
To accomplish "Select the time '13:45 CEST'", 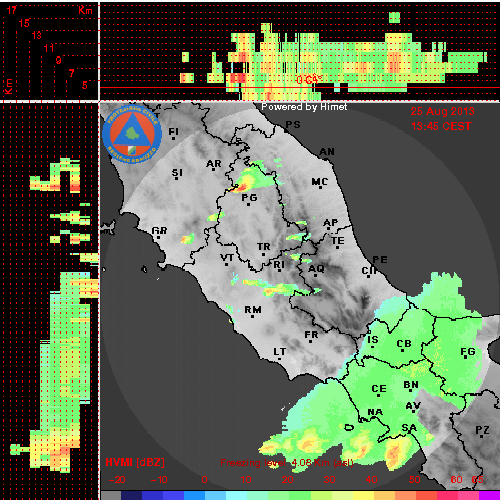I will (x=441, y=126).
